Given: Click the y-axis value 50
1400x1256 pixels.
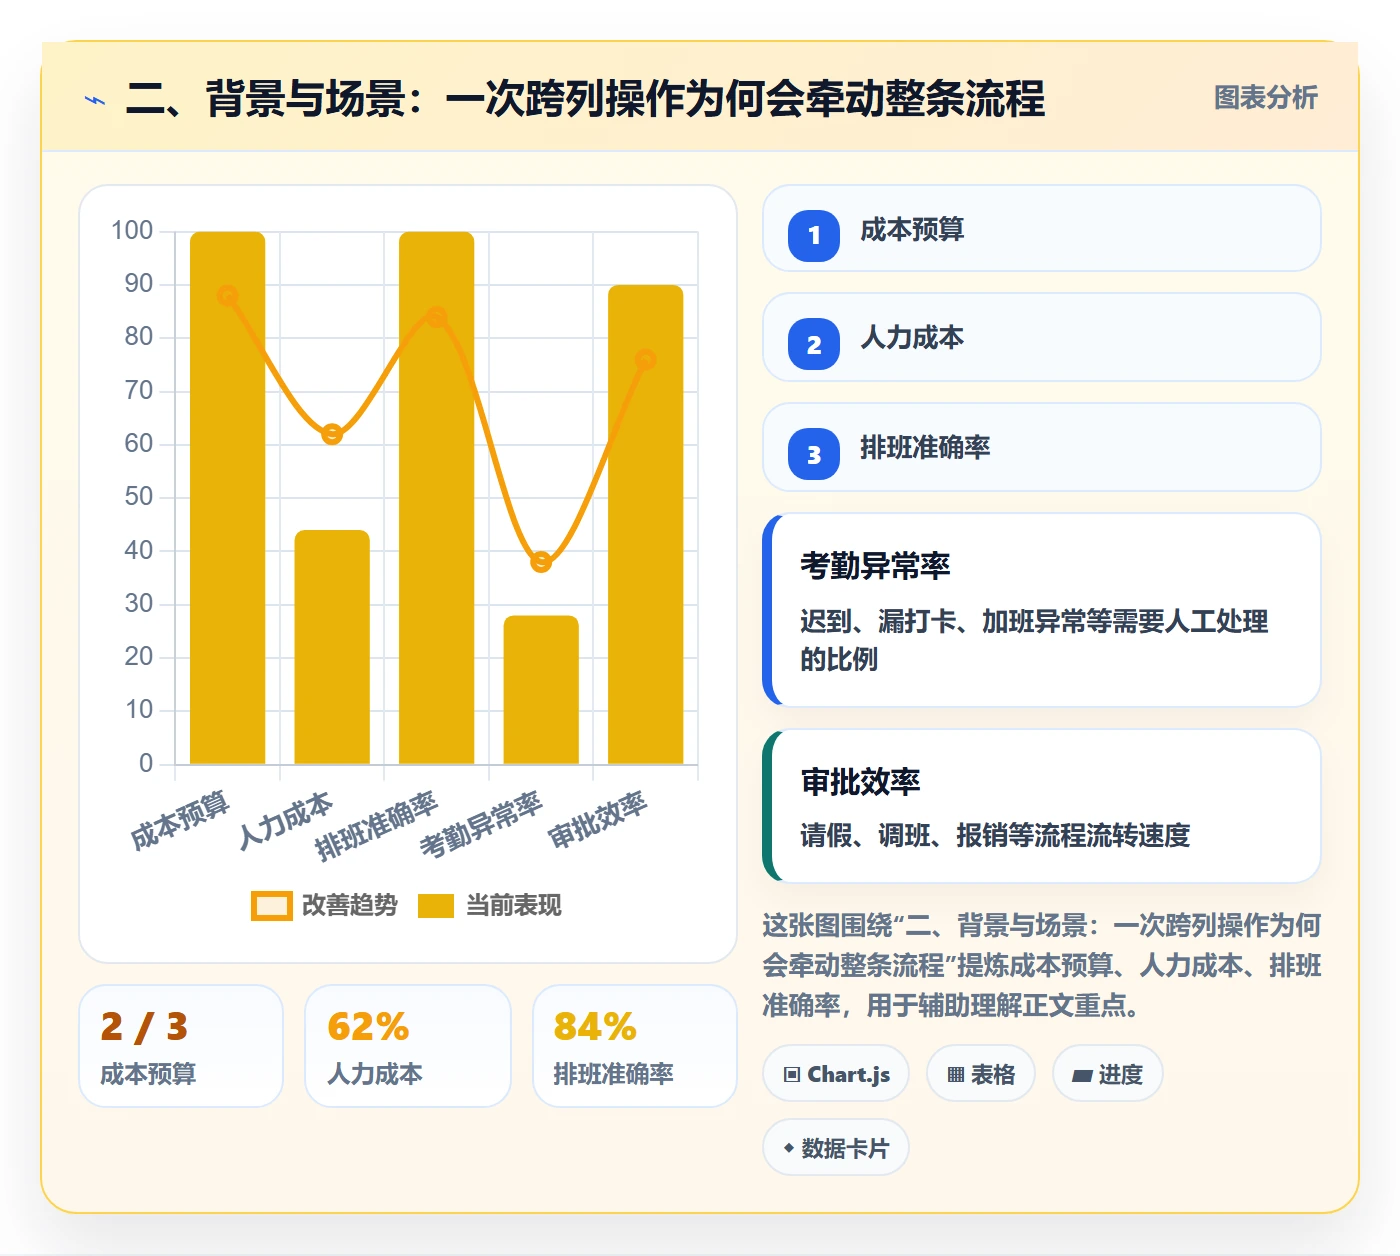Looking at the screenshot, I should click(x=139, y=497).
